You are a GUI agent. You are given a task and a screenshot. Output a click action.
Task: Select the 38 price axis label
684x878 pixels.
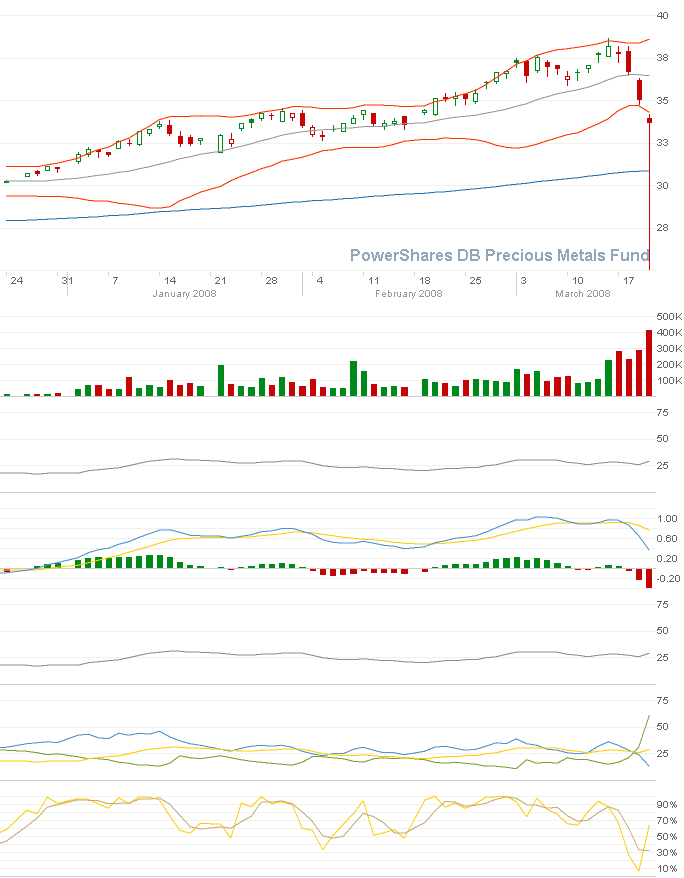(662, 58)
